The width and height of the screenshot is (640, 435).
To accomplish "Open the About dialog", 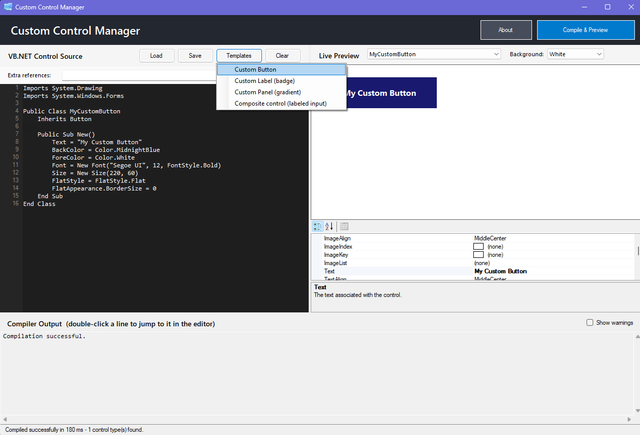I will pos(506,30).
